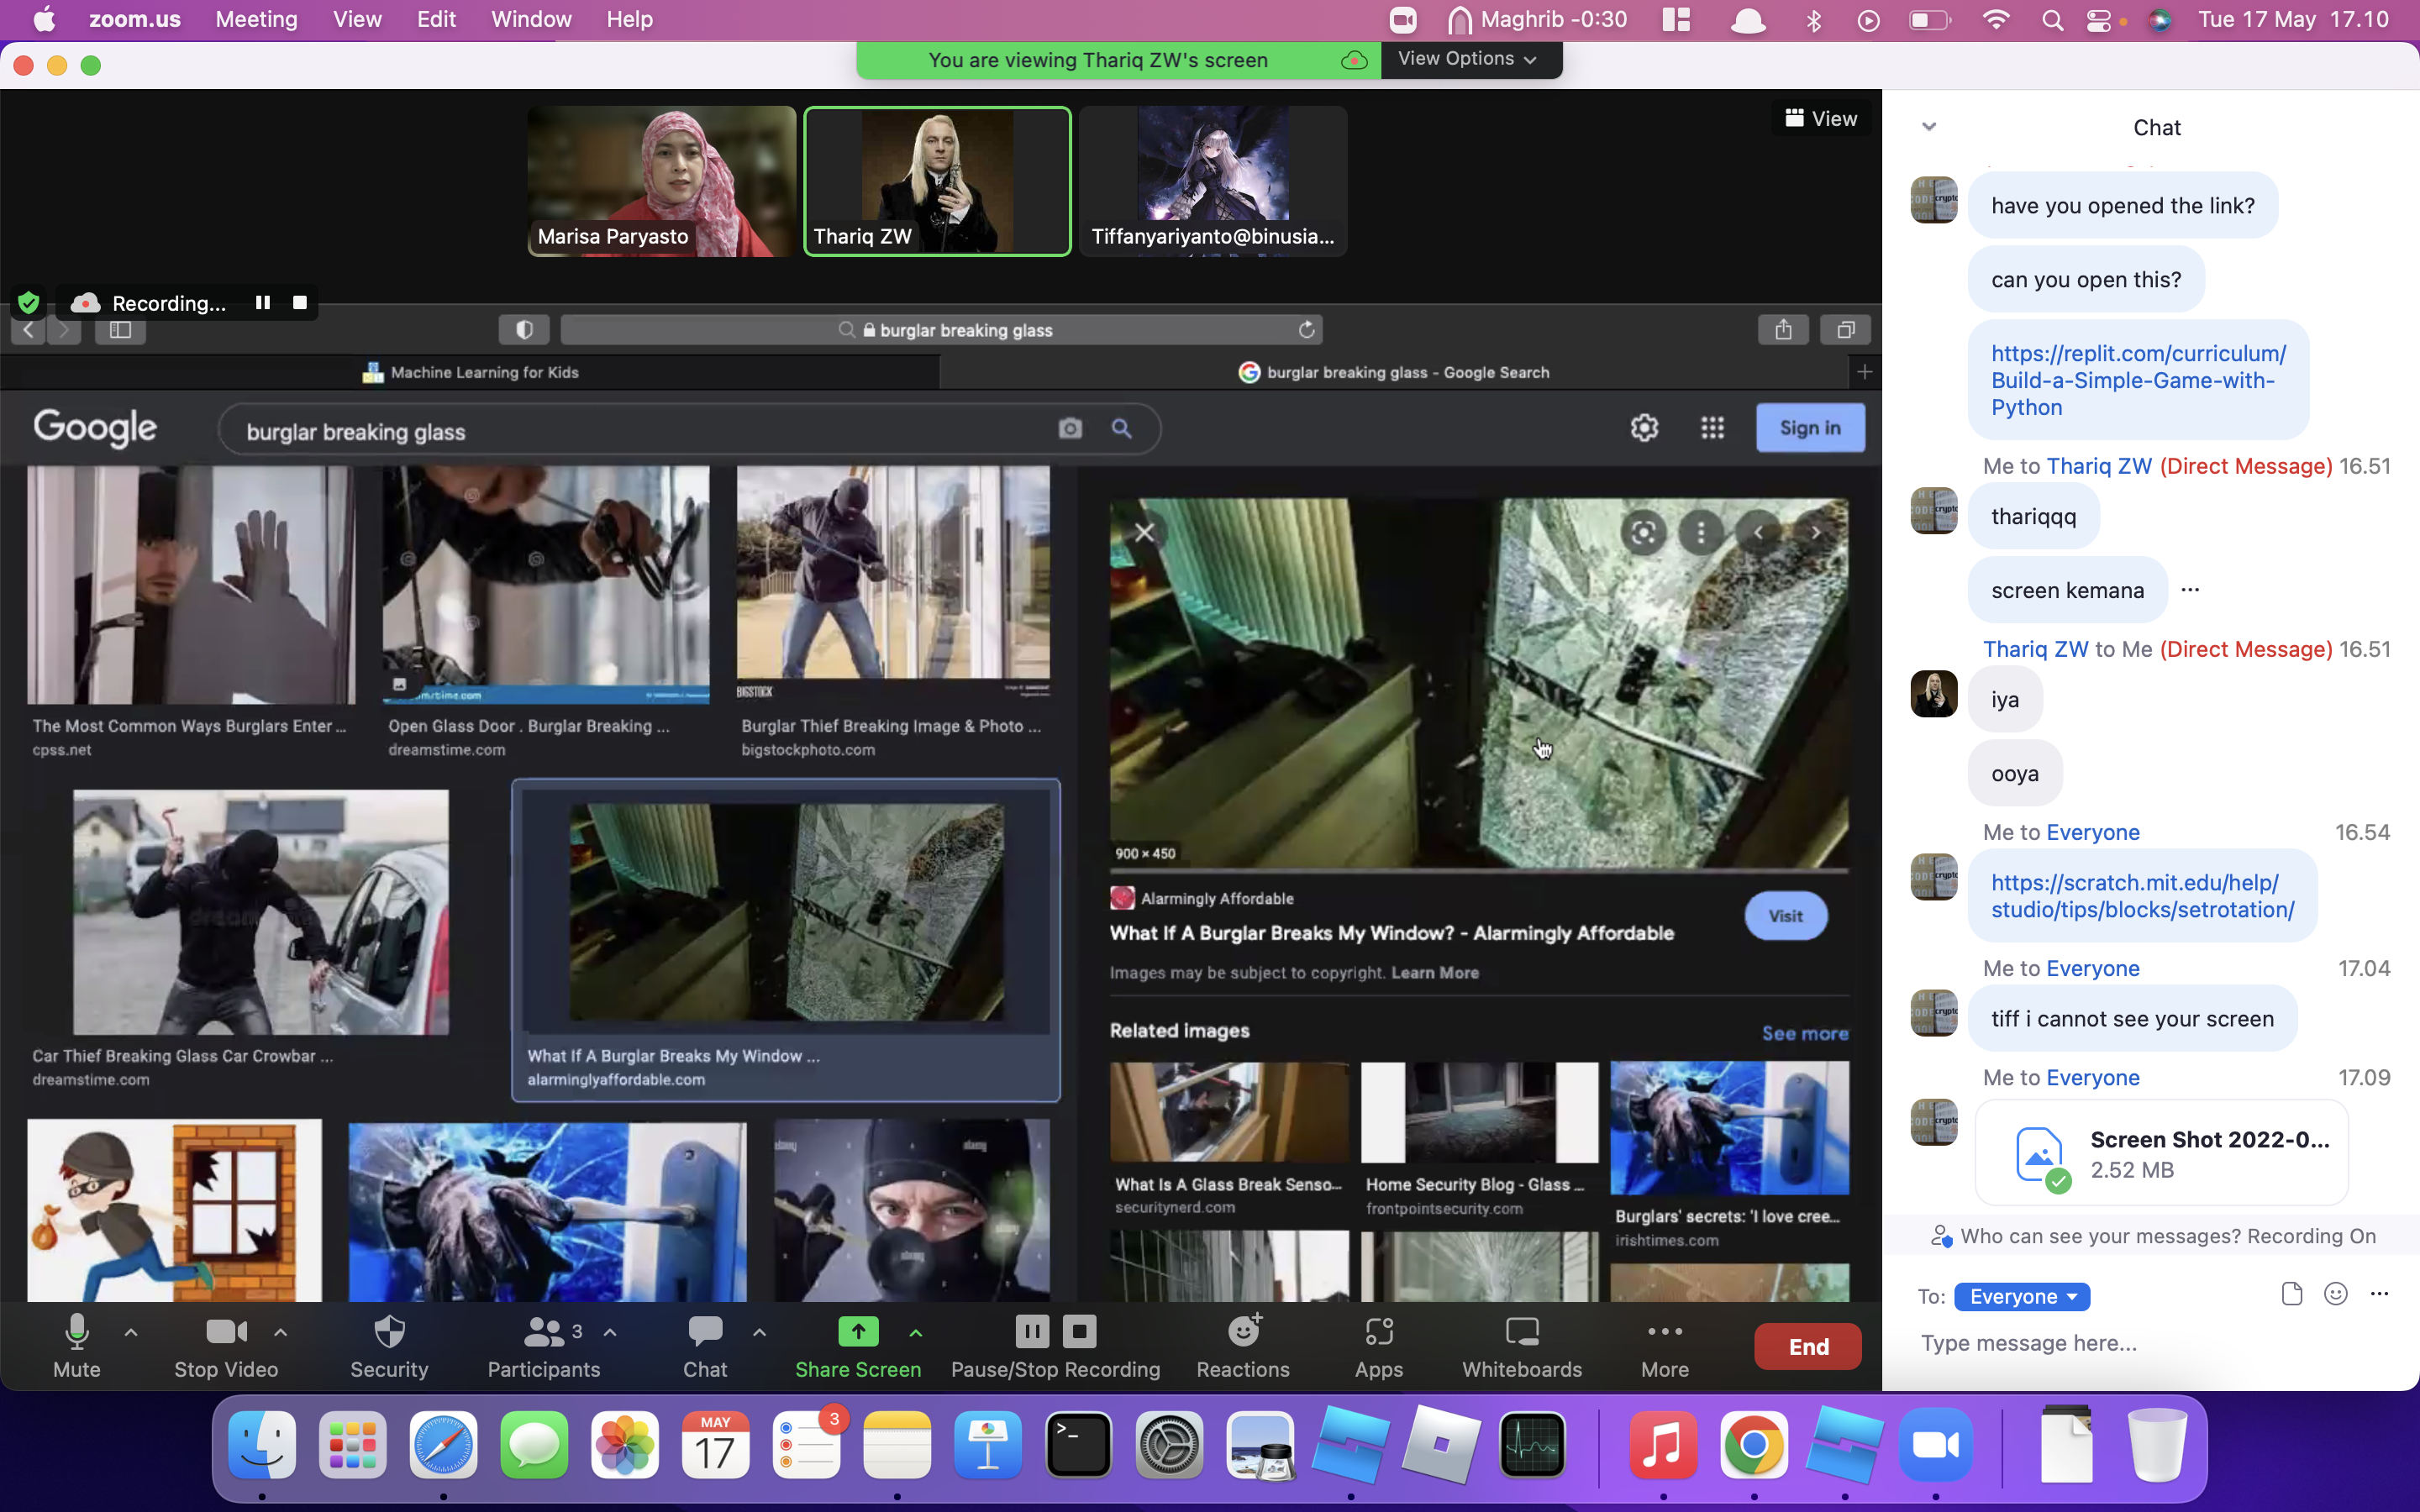Open the replit.com curriculum link in chat
The height and width of the screenshot is (1512, 2420).
pyautogui.click(x=2138, y=380)
